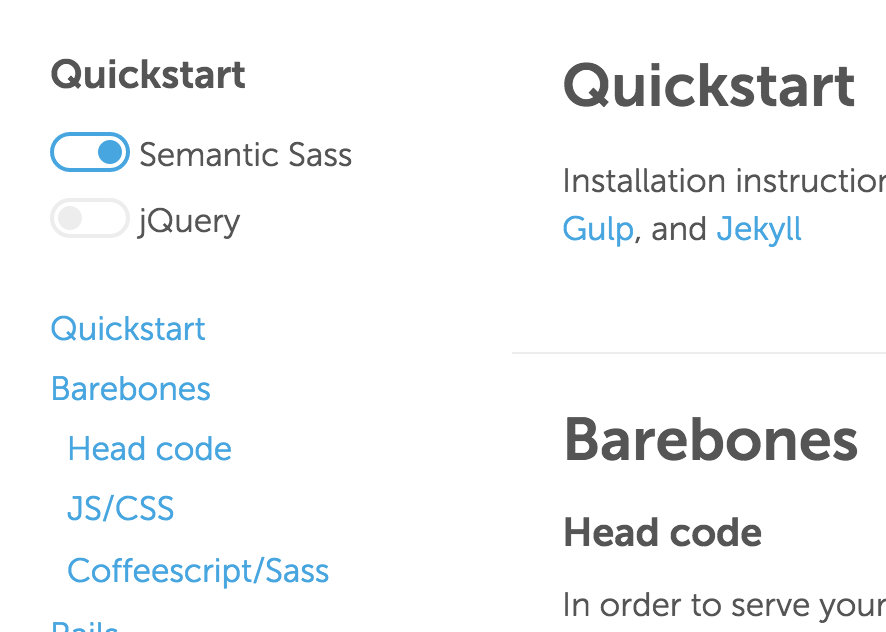Select the partially visible Rails sidebar link

(x=85, y=627)
